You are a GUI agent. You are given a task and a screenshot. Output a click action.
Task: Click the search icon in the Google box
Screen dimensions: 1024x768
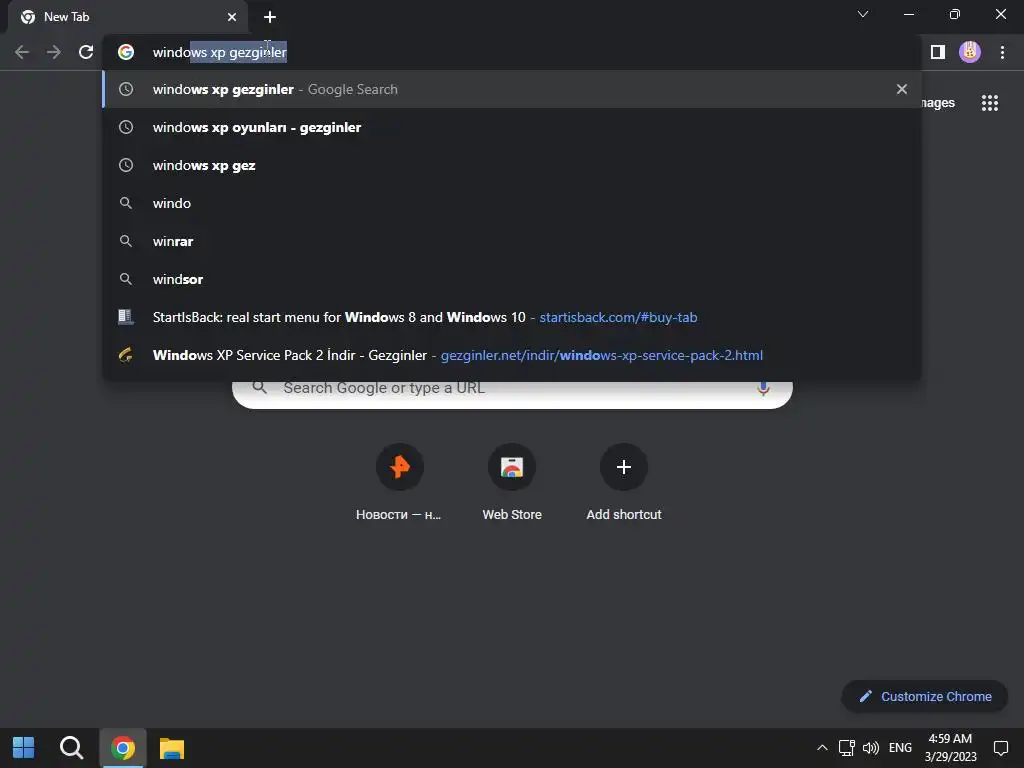click(260, 387)
